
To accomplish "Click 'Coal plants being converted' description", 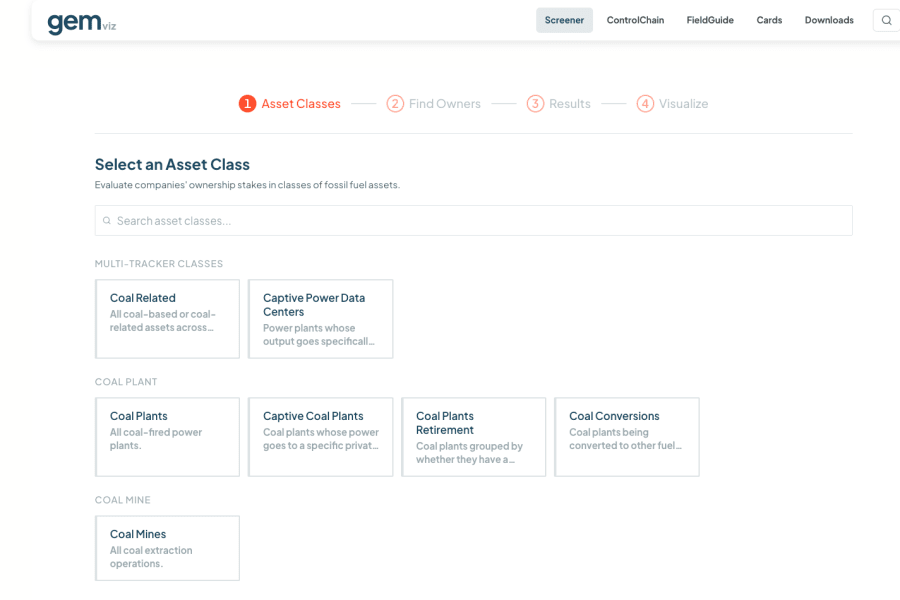I will (626, 439).
